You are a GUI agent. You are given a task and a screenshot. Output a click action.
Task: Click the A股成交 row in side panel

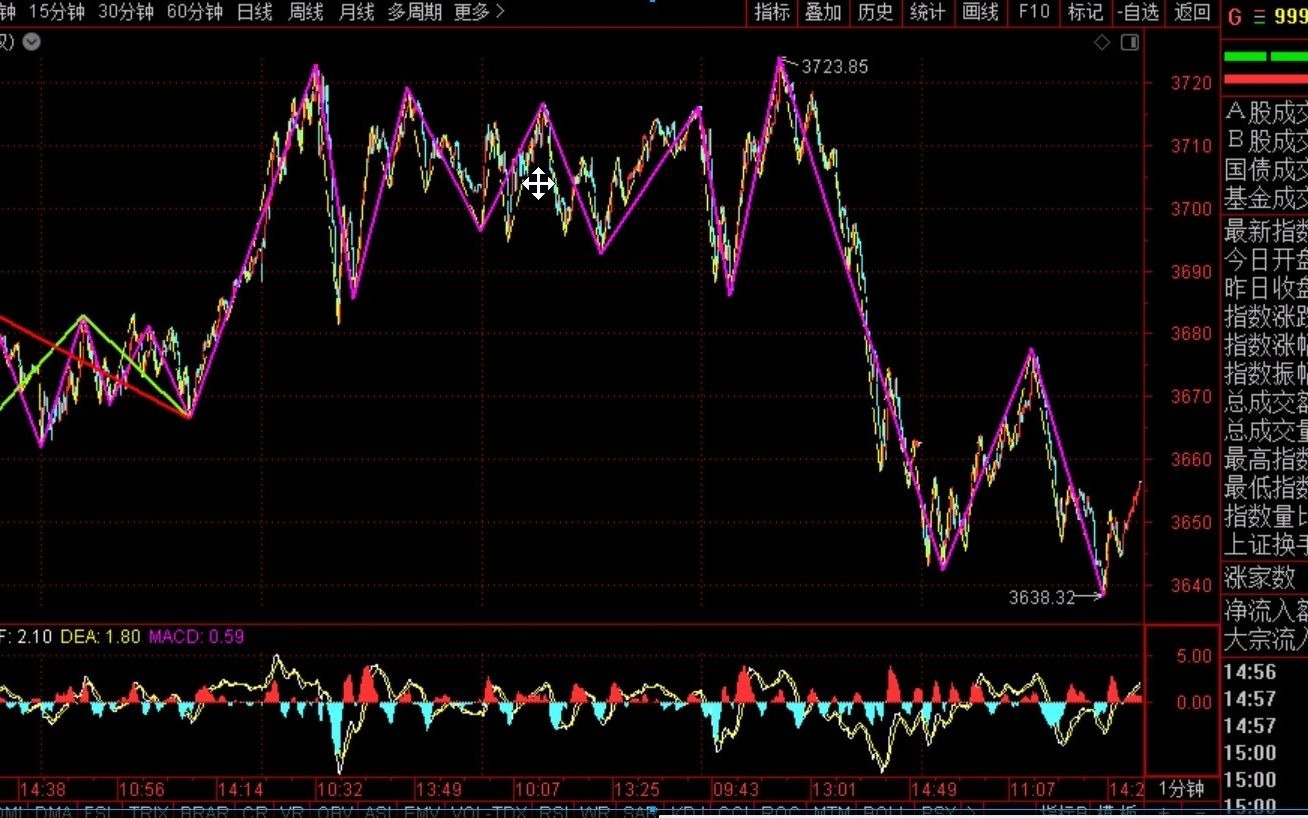1266,112
